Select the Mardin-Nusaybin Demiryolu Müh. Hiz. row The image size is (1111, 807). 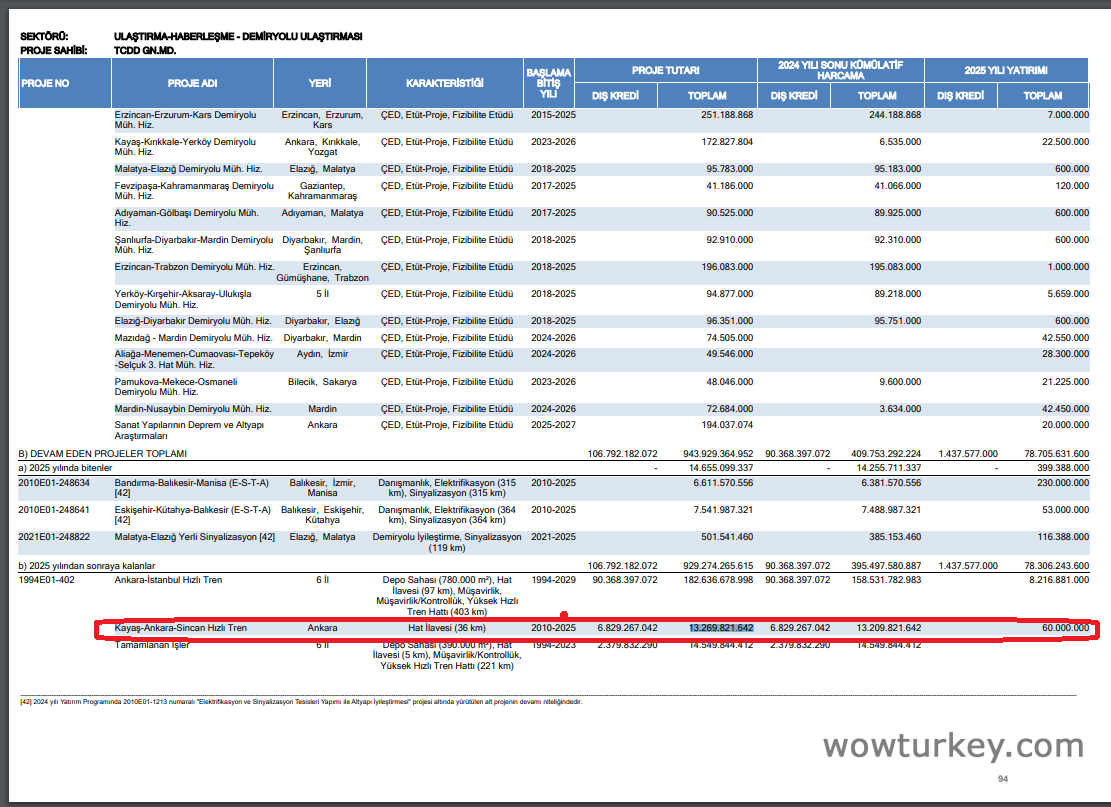[193, 409]
